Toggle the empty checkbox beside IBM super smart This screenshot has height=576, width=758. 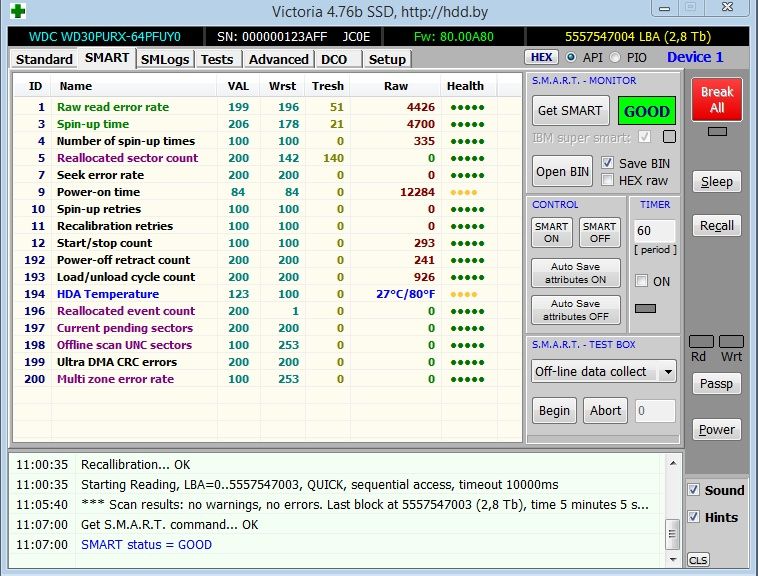[x=670, y=137]
